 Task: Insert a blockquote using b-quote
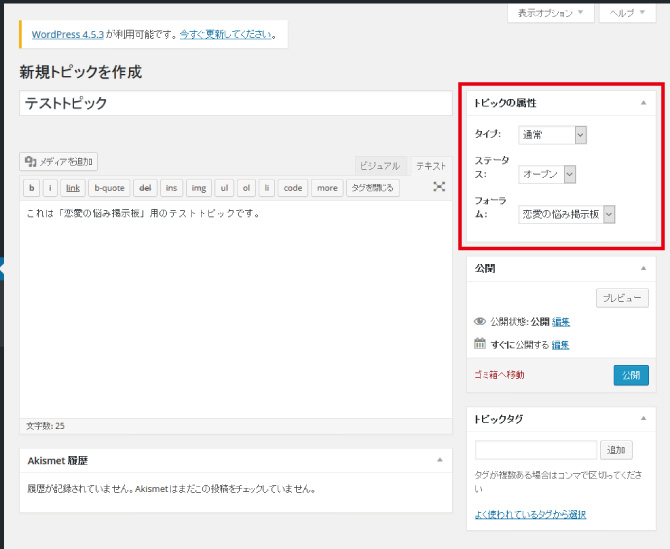(x=109, y=188)
